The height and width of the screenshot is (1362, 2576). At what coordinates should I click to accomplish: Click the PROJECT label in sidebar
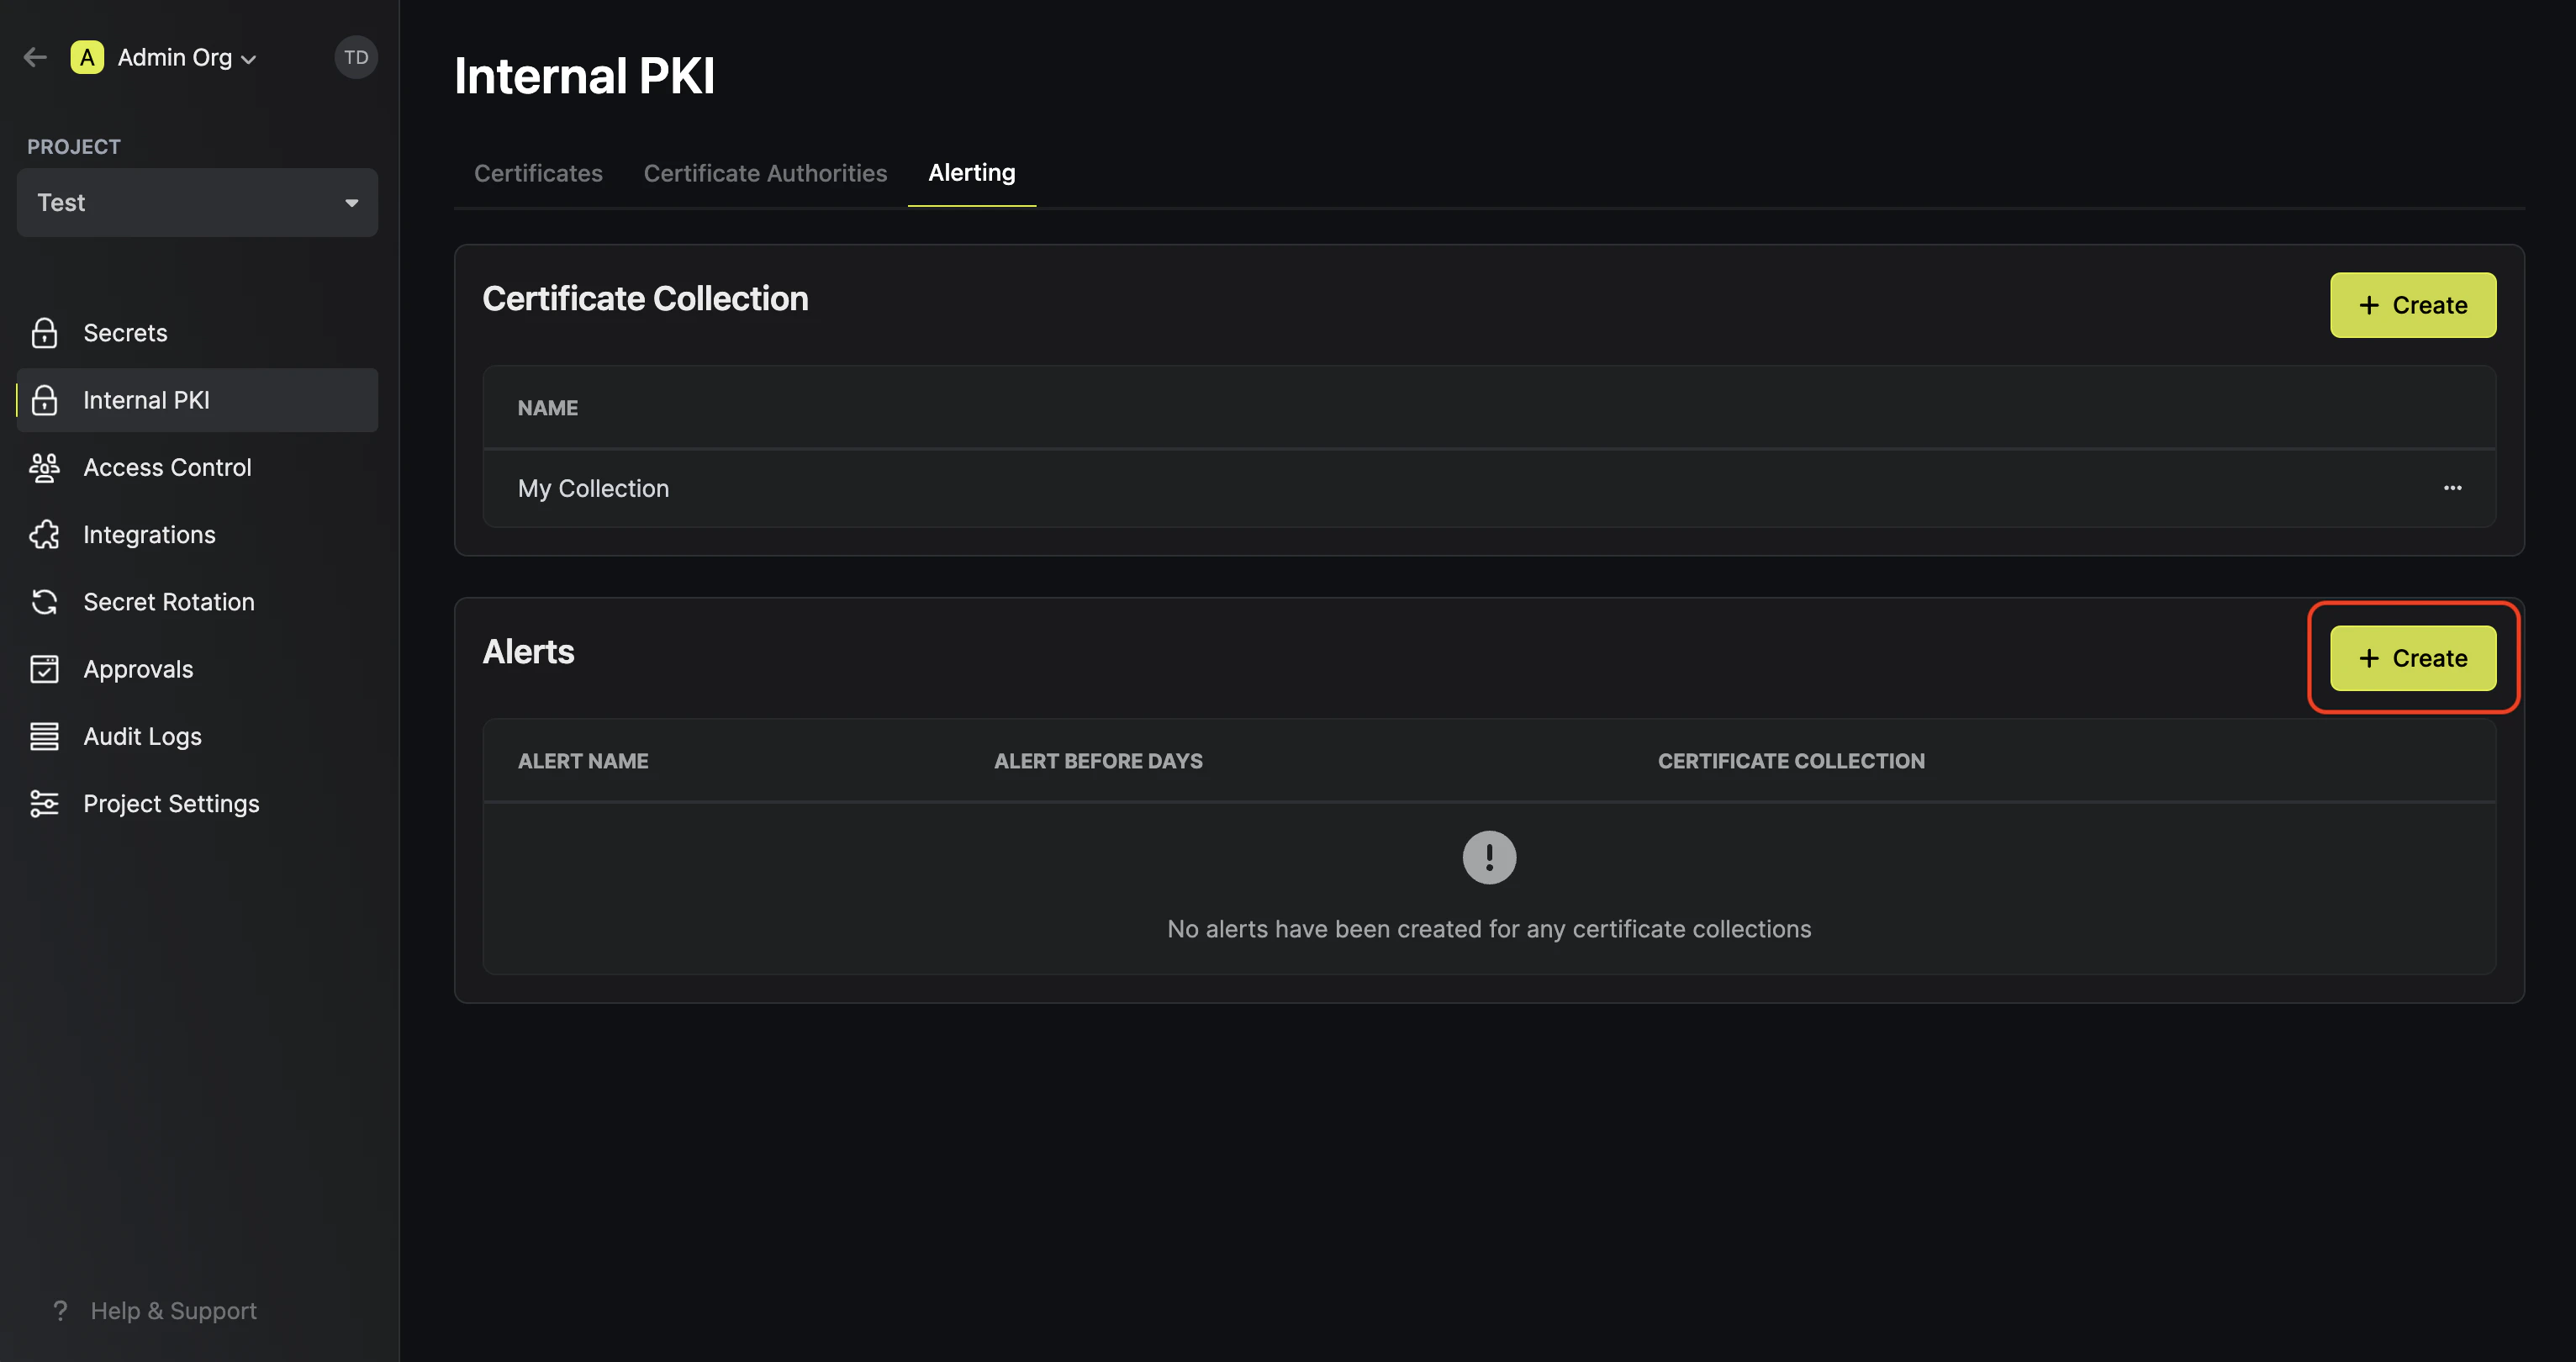[74, 147]
